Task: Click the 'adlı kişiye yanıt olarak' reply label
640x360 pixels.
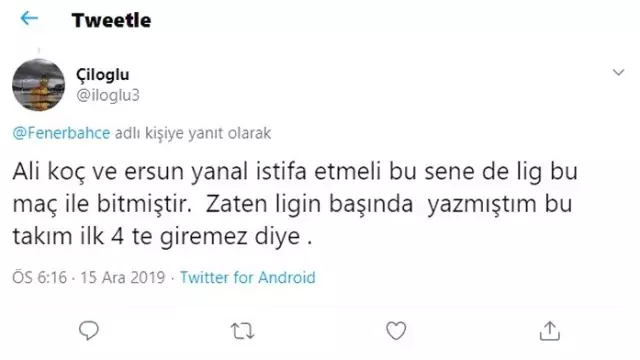Action: point(193,133)
